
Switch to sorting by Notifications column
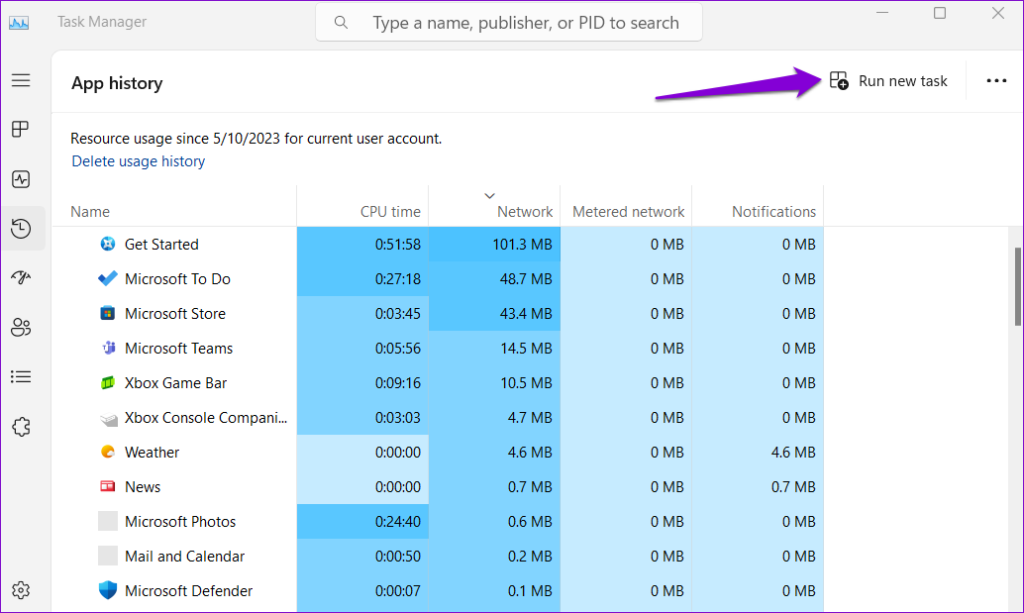pos(773,212)
